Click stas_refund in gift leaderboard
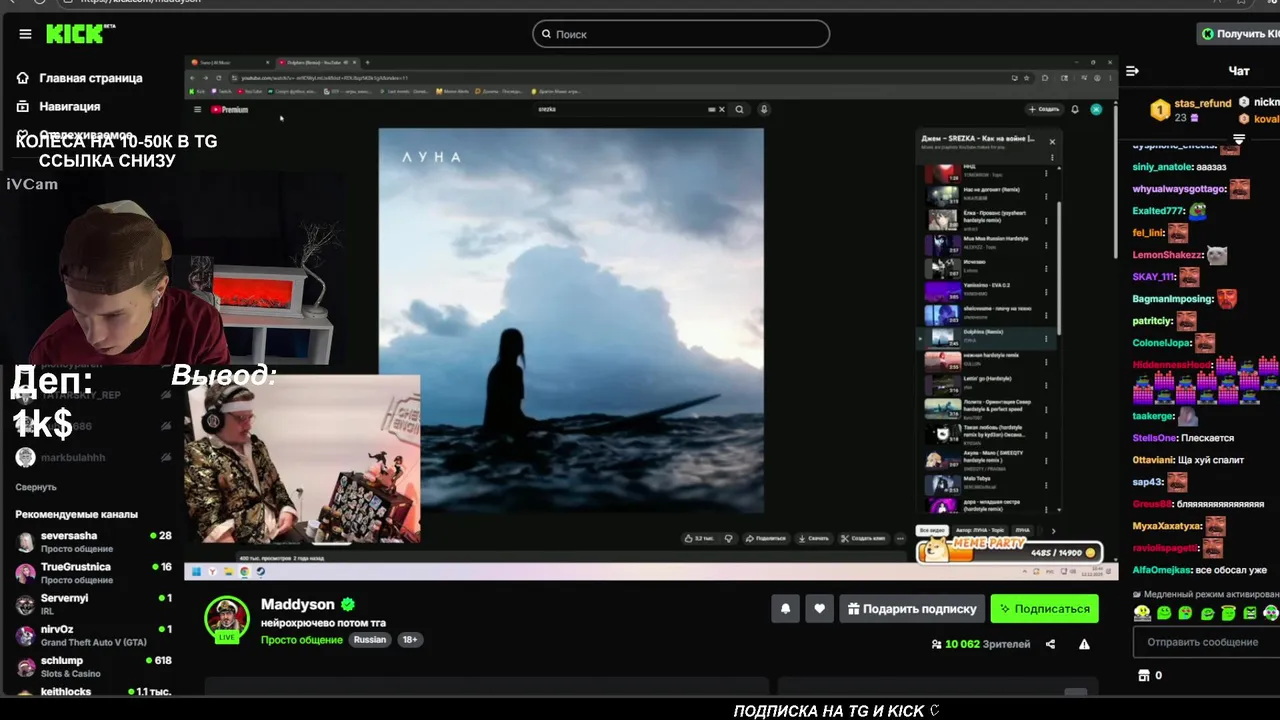1280x720 pixels. [x=1202, y=103]
